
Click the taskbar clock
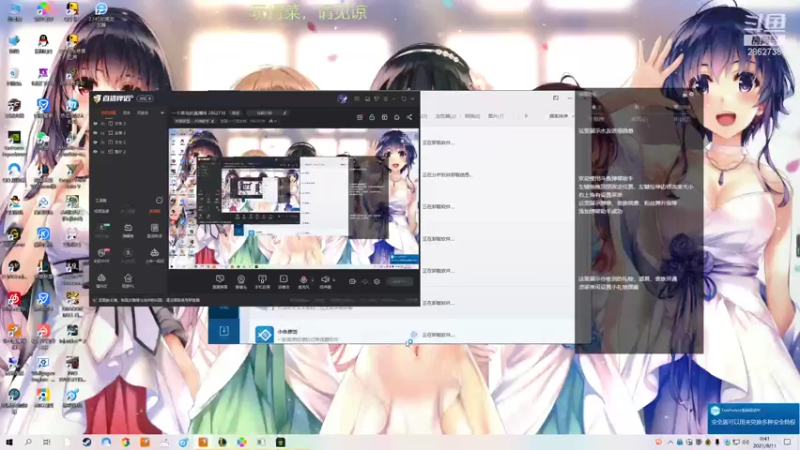[x=765, y=442]
